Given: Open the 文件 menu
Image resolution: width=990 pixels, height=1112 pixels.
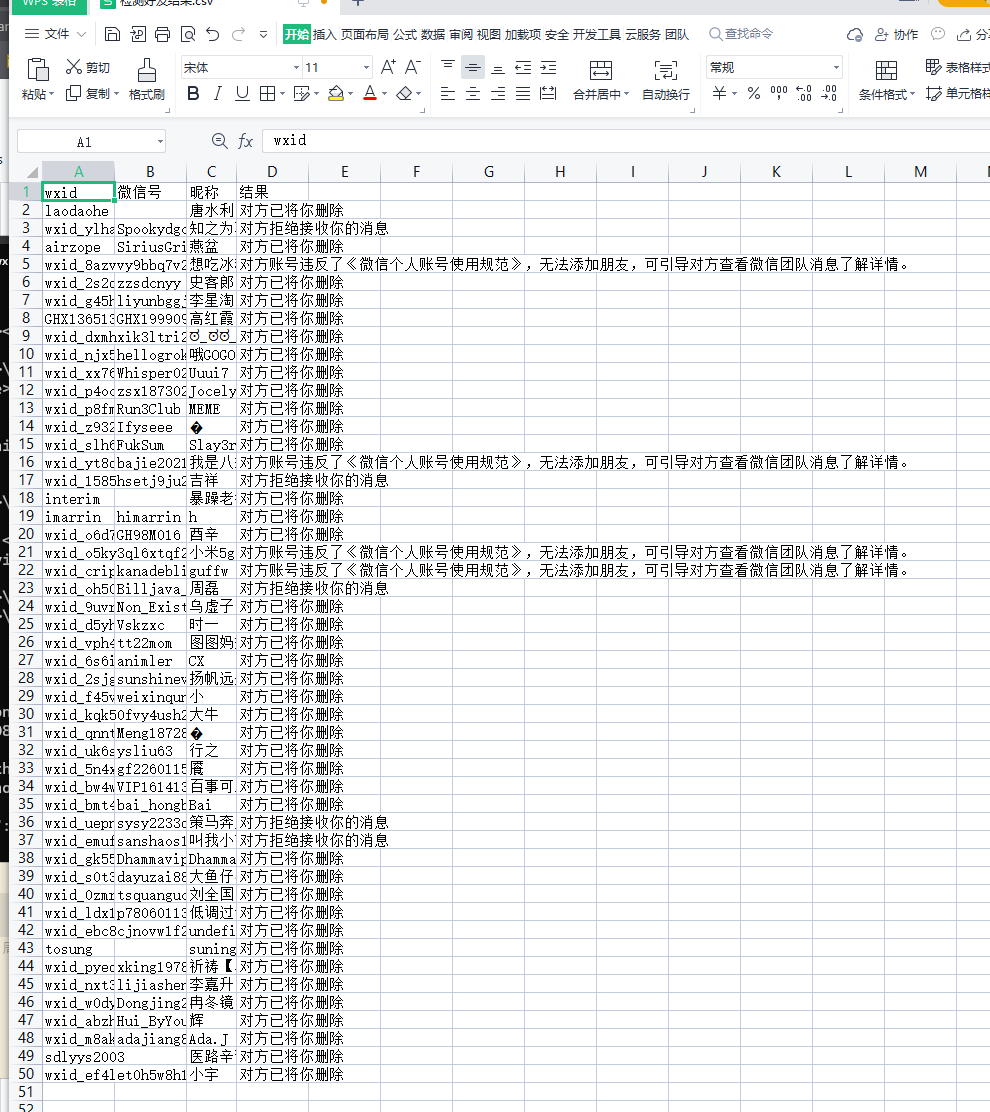Looking at the screenshot, I should 55,34.
